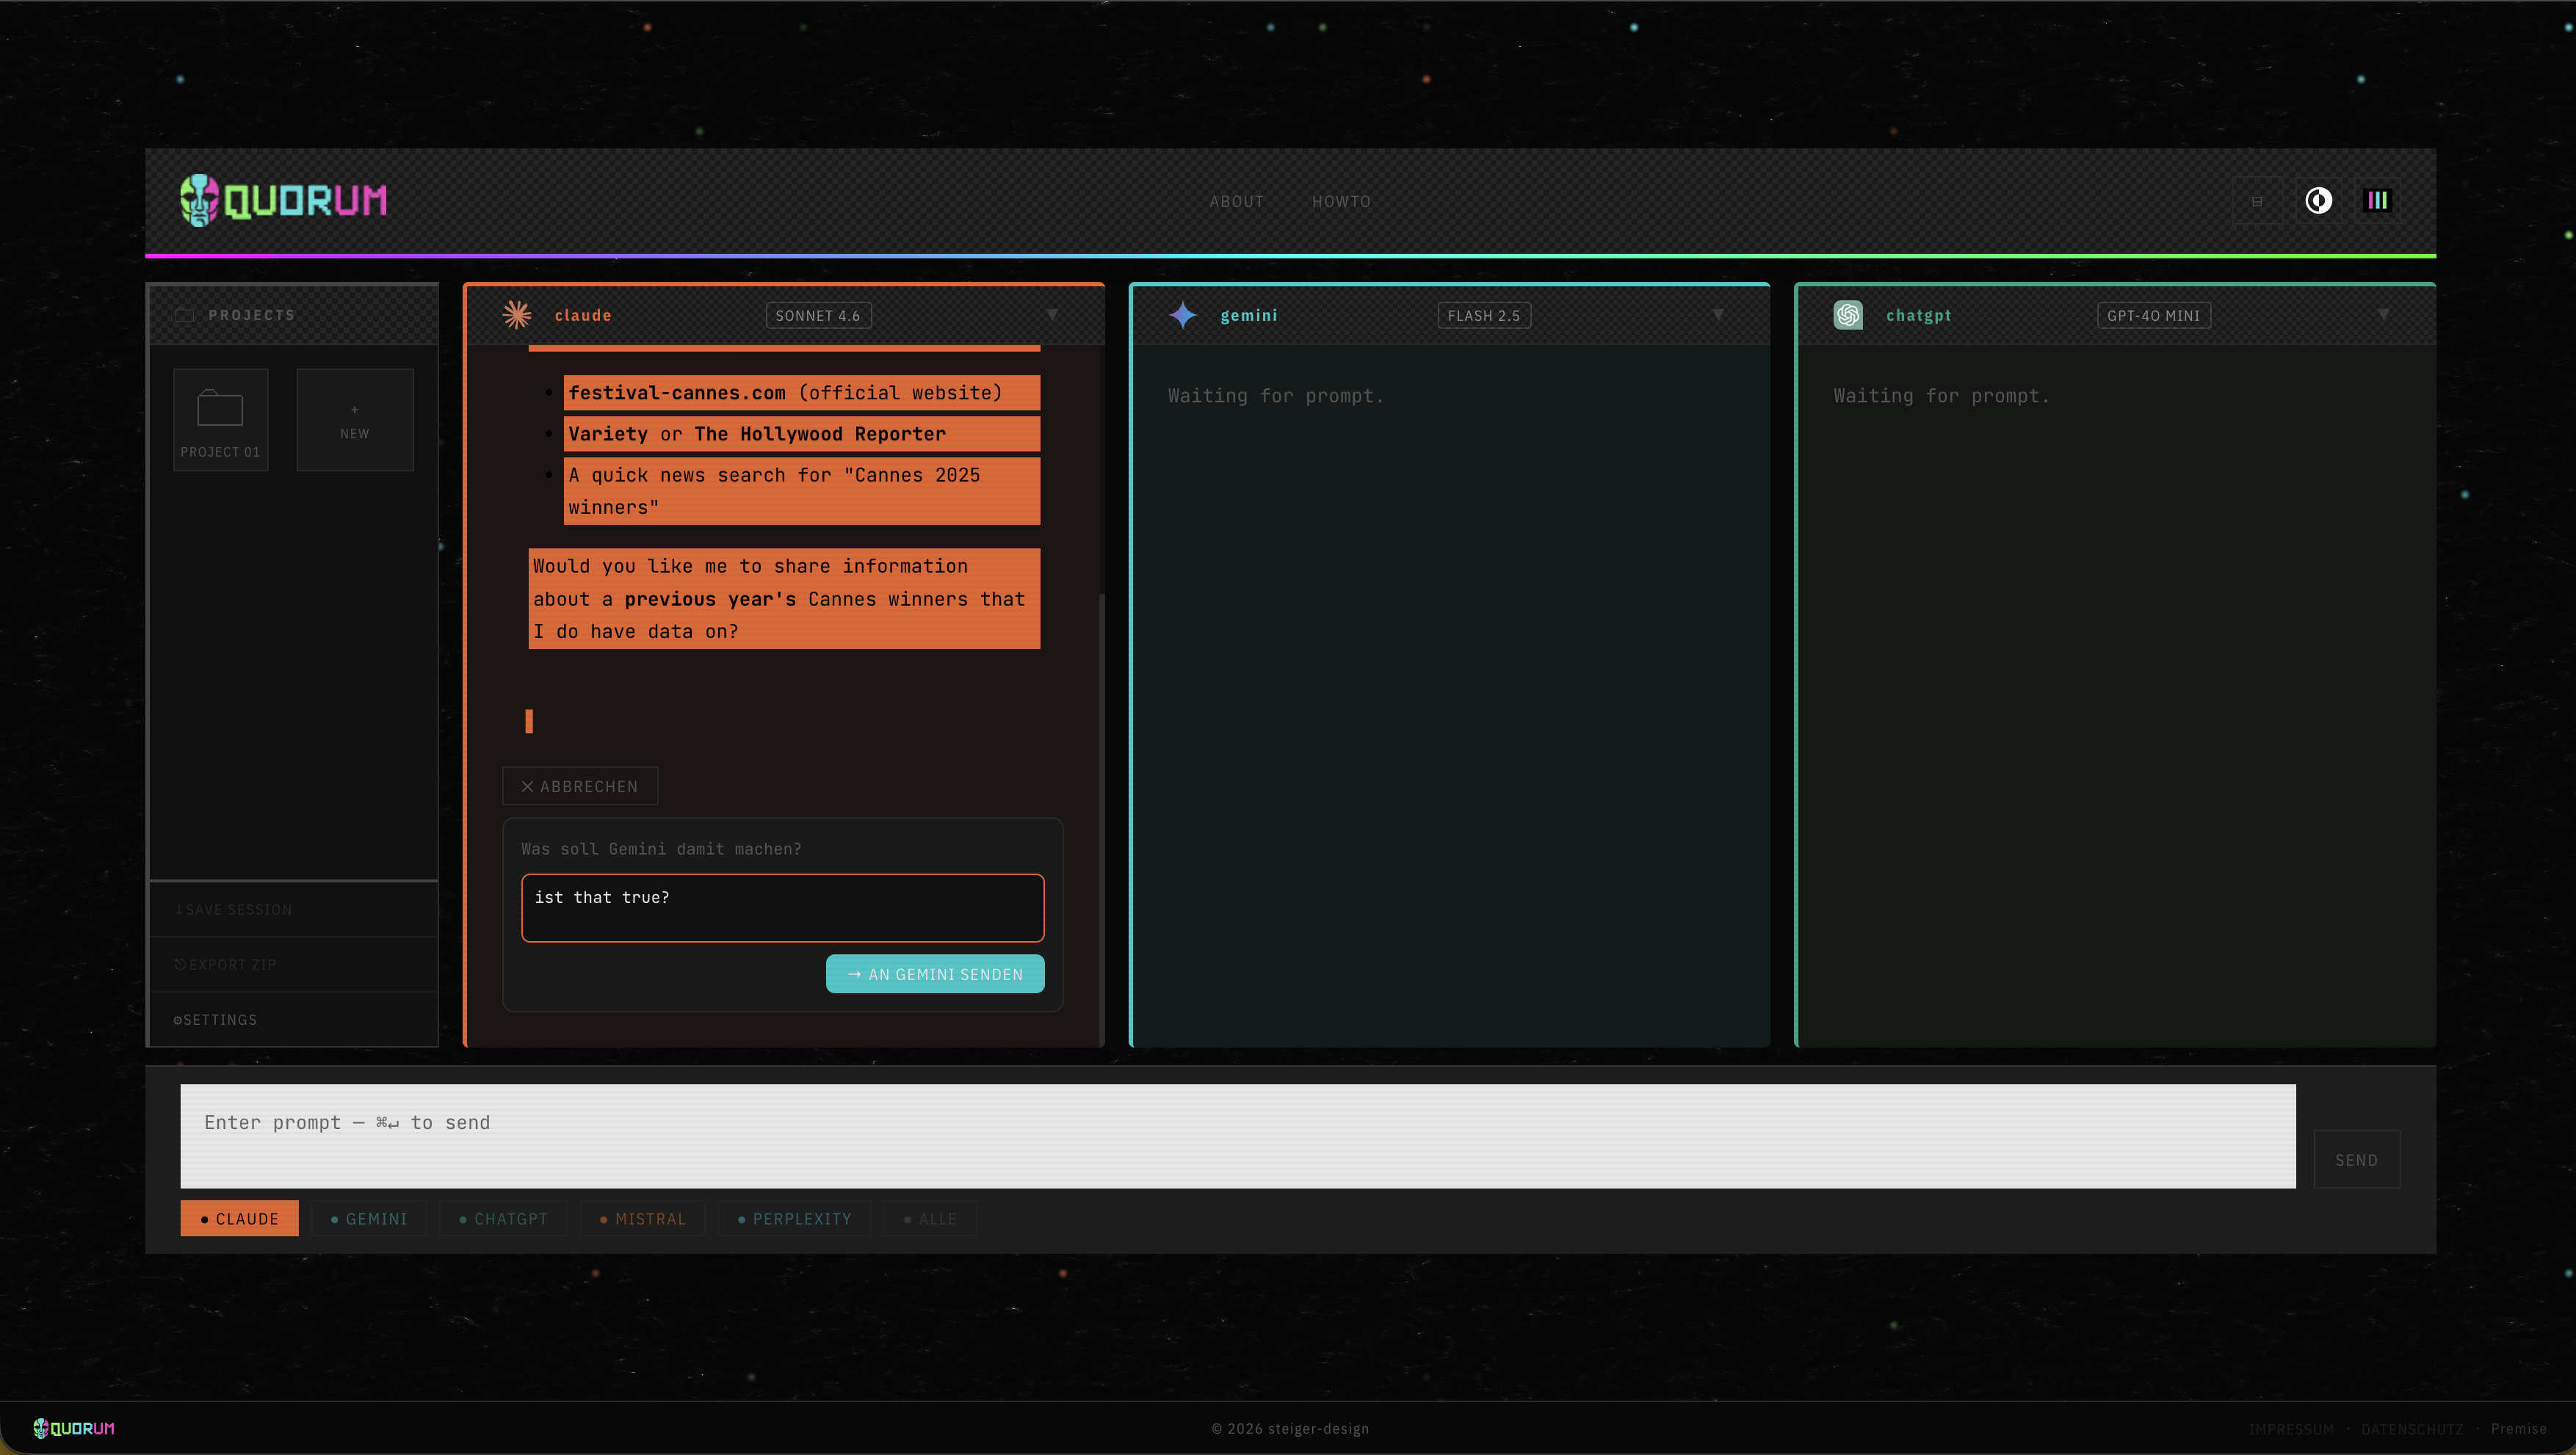Expand the Claude panel dropdown arrow
This screenshot has height=1455, width=2576.
click(1052, 315)
